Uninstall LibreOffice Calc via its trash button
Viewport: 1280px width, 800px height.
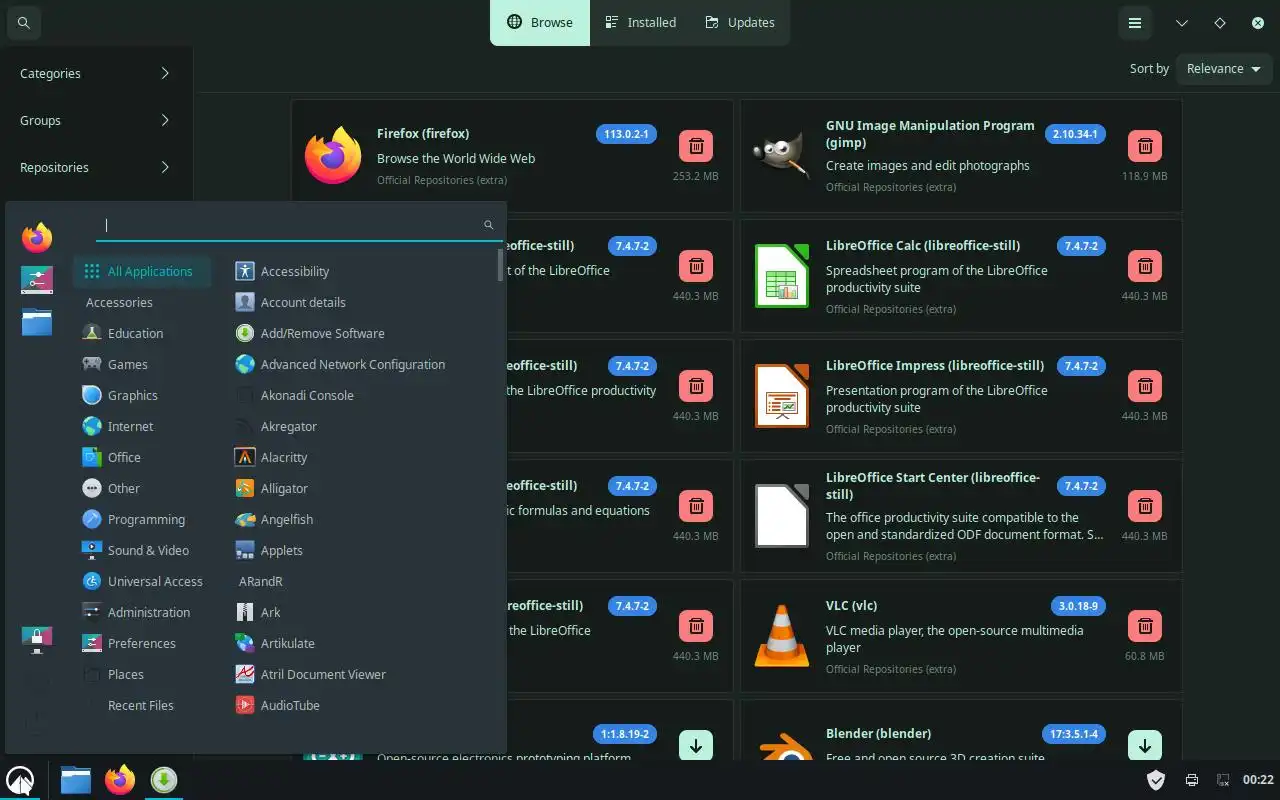coord(1145,266)
